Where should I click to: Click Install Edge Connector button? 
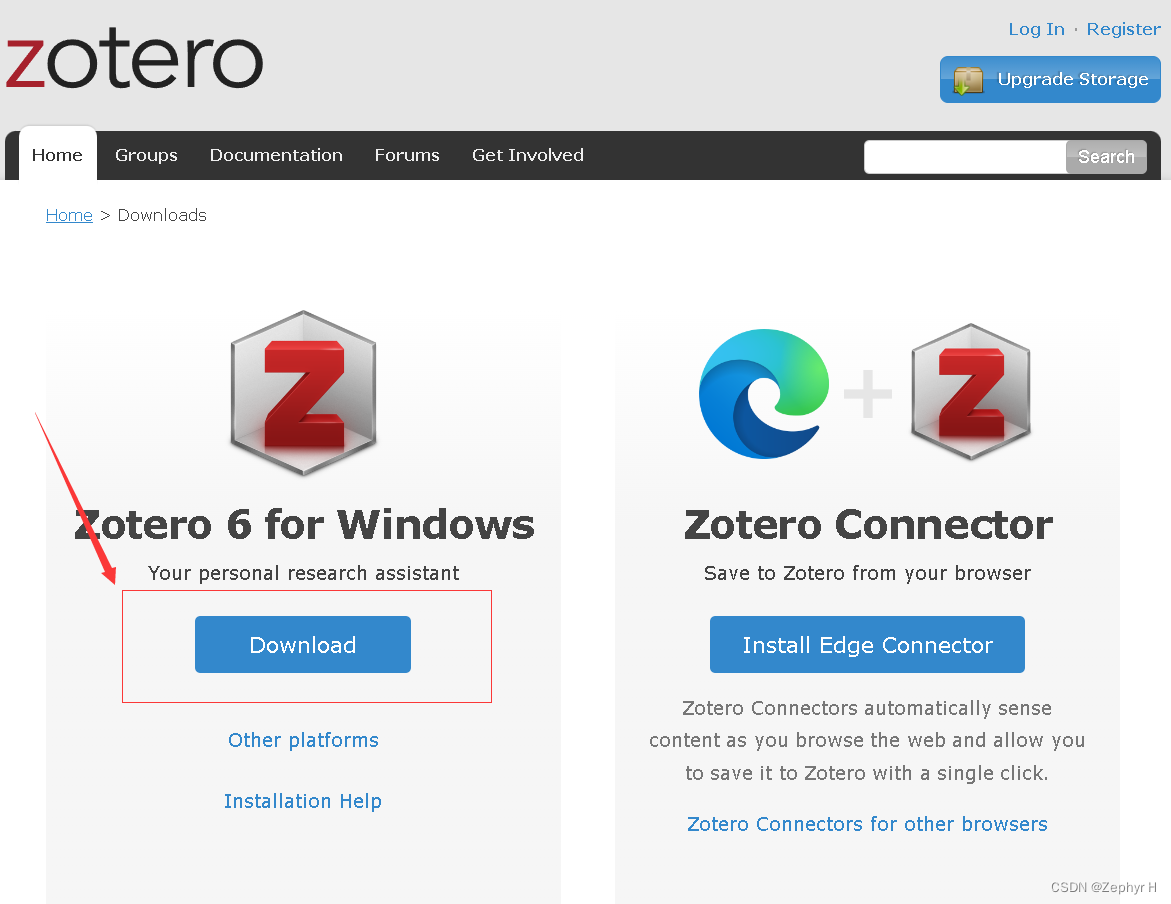(867, 644)
